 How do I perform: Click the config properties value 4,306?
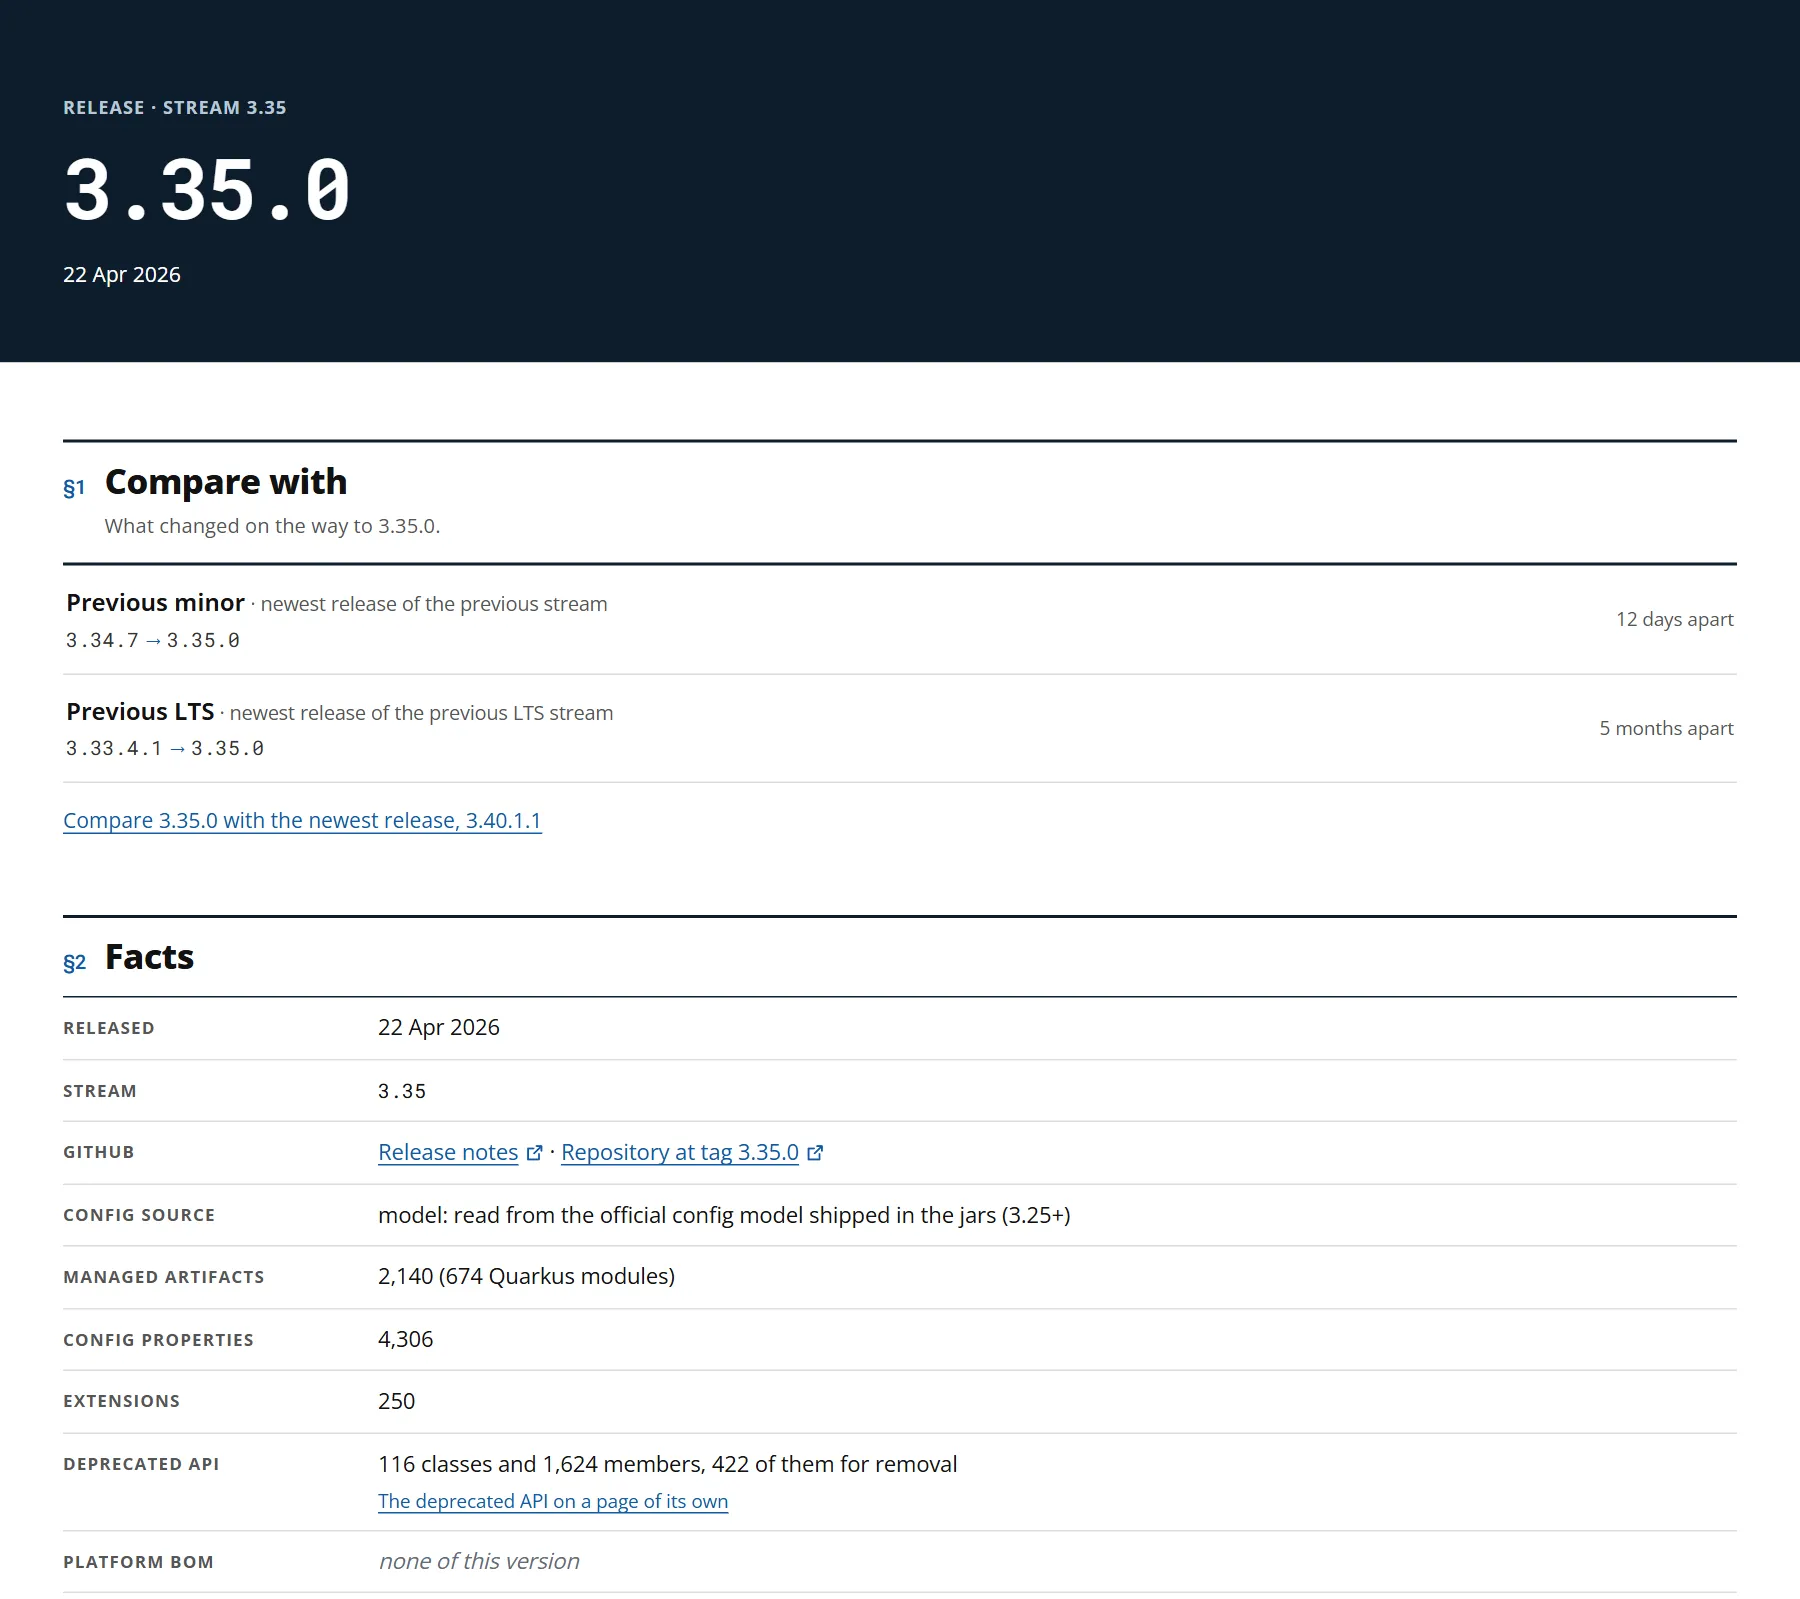point(406,1339)
